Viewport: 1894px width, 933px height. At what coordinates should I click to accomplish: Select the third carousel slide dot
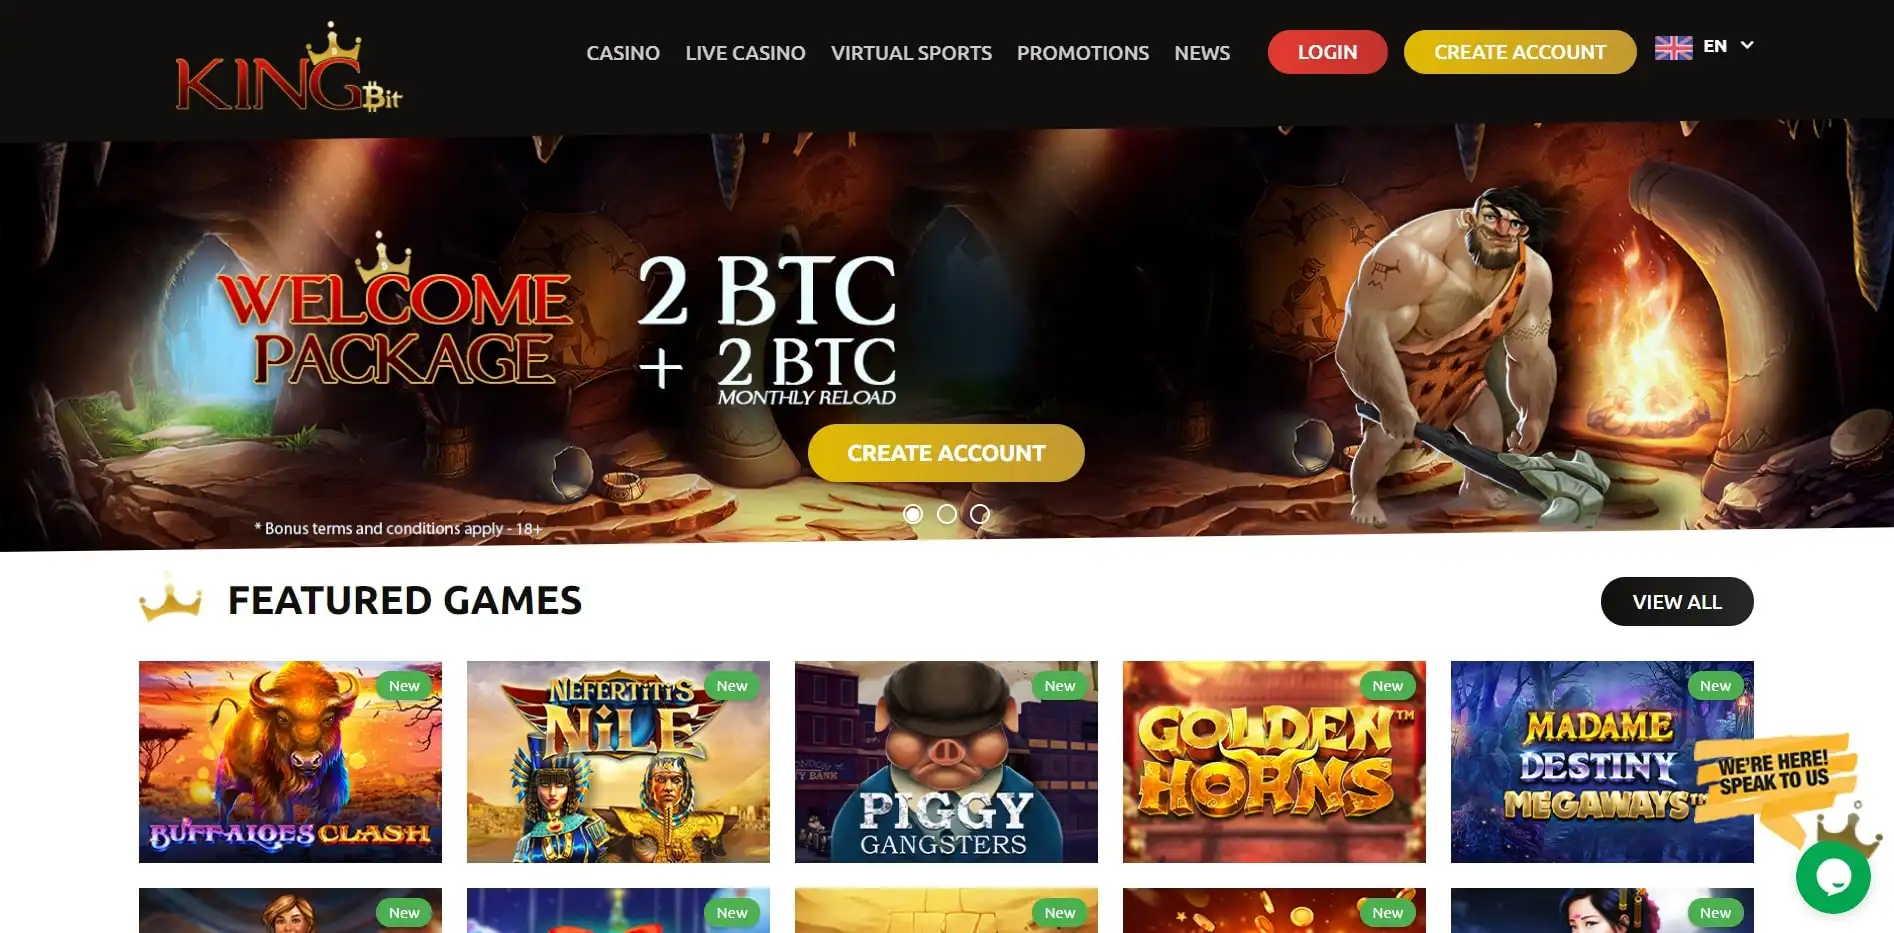tap(980, 514)
